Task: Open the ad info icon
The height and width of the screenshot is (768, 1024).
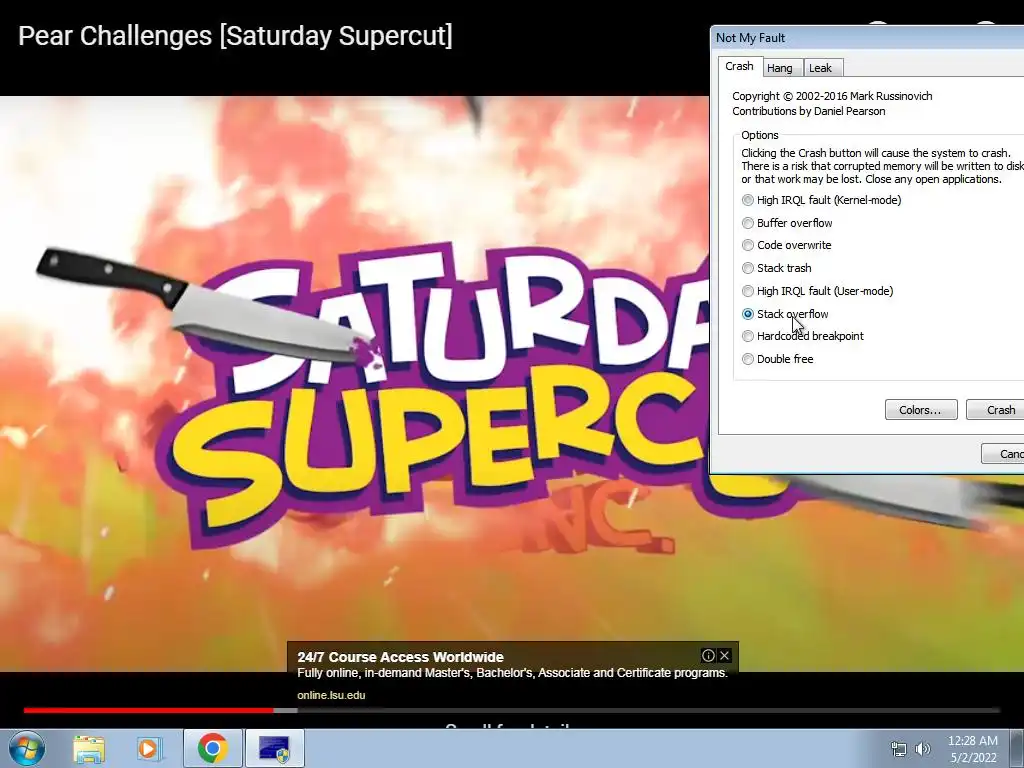Action: click(708, 655)
